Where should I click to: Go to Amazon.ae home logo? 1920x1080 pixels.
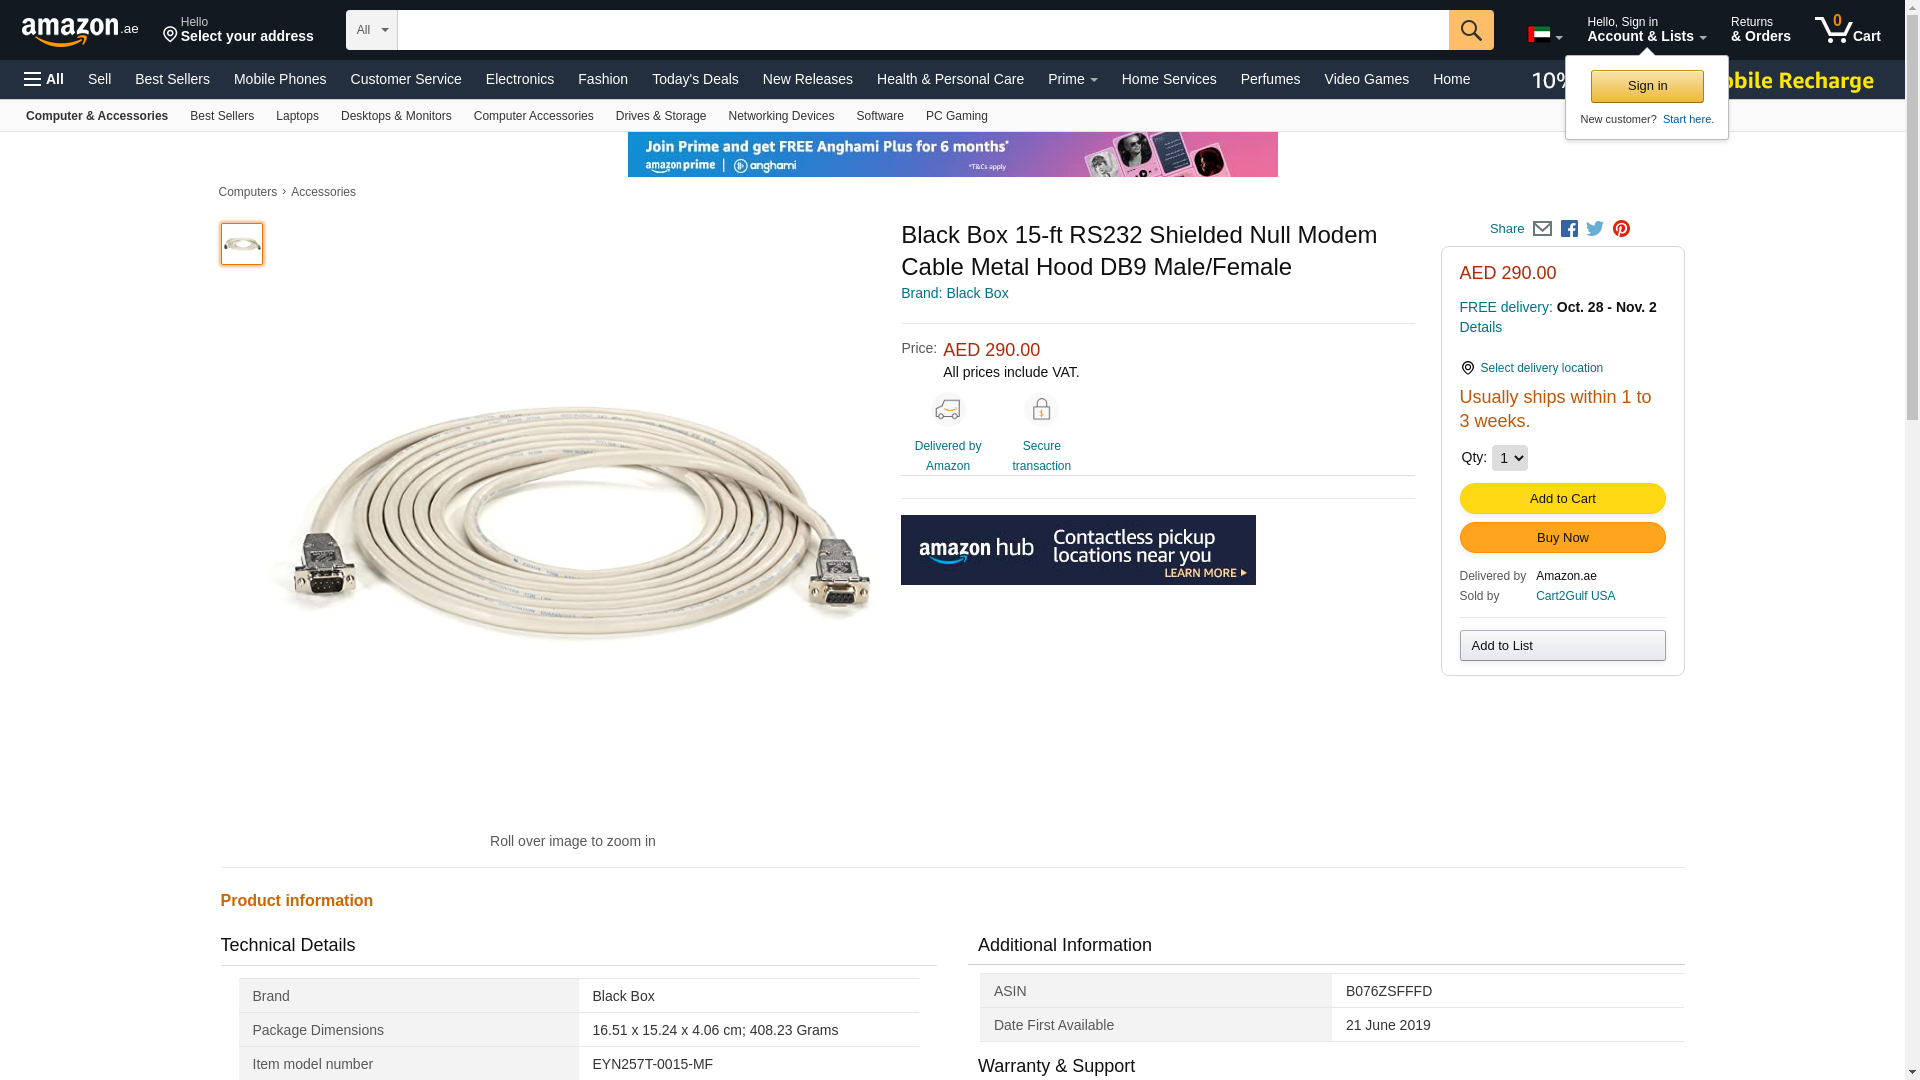click(x=80, y=31)
